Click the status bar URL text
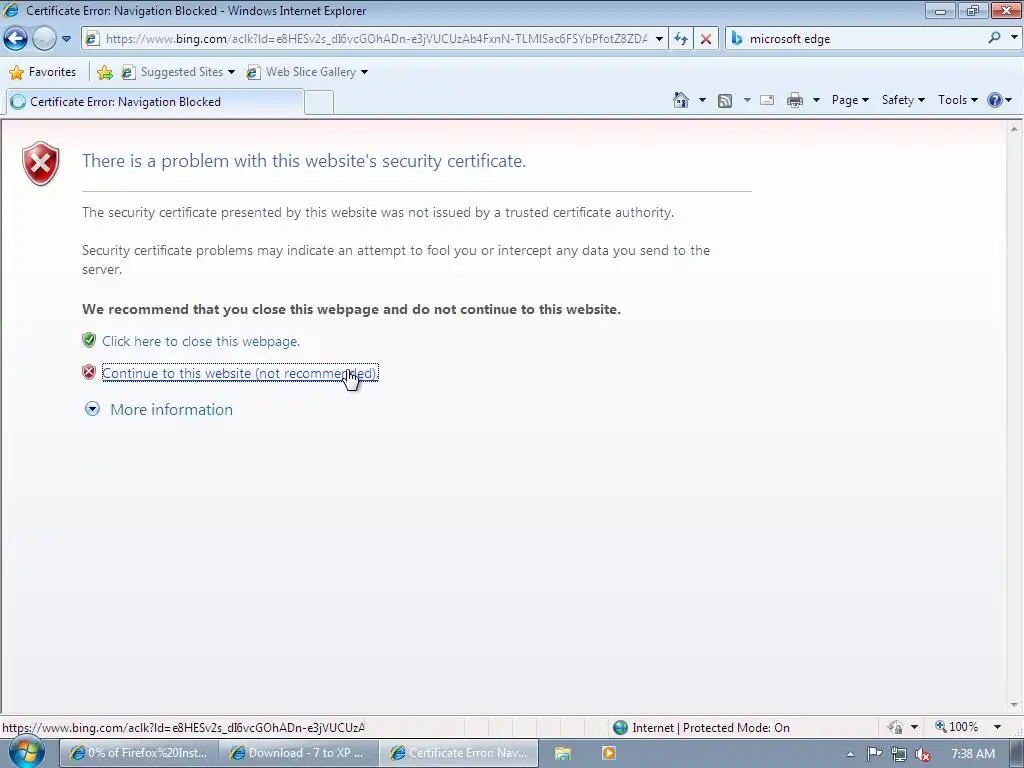Viewport: 1024px width, 768px height. (x=184, y=728)
